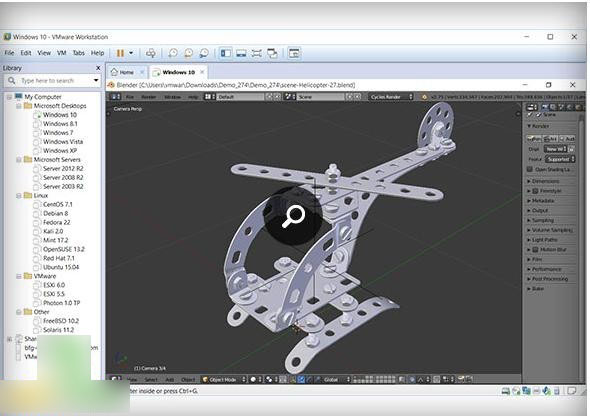Switch to Unity mode icon
590x416 pixels.
point(272,53)
